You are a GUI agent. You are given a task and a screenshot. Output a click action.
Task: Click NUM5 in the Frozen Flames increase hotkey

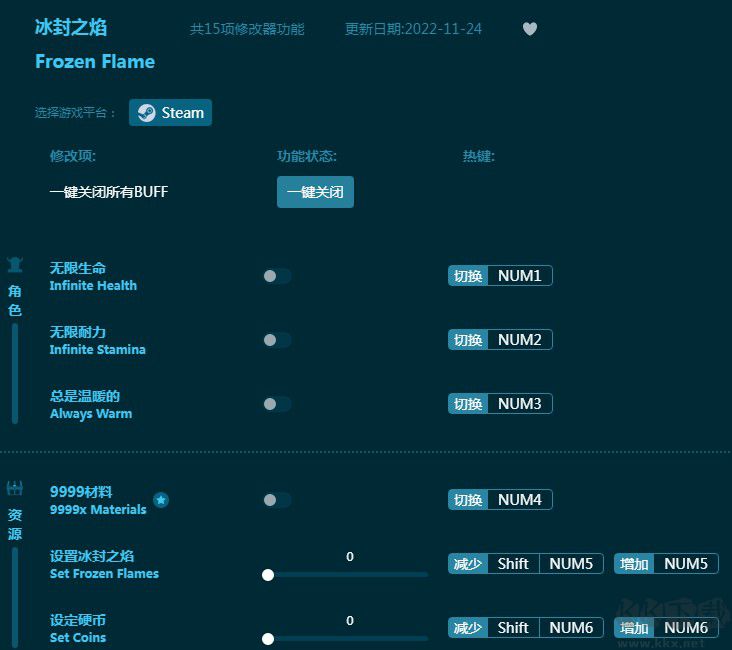(686, 564)
